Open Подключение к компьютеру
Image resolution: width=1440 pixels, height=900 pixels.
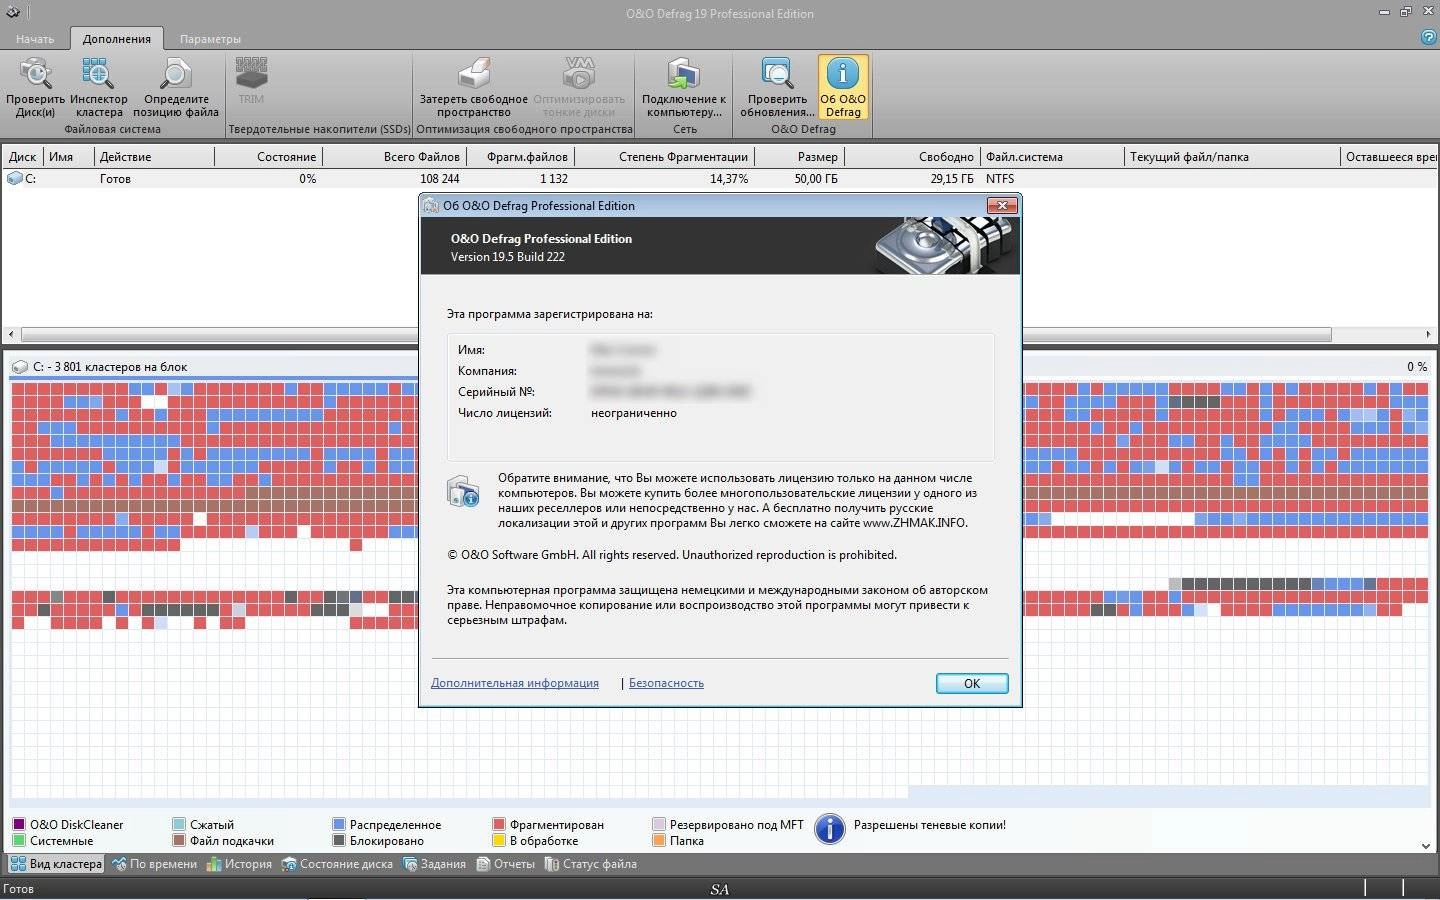684,88
